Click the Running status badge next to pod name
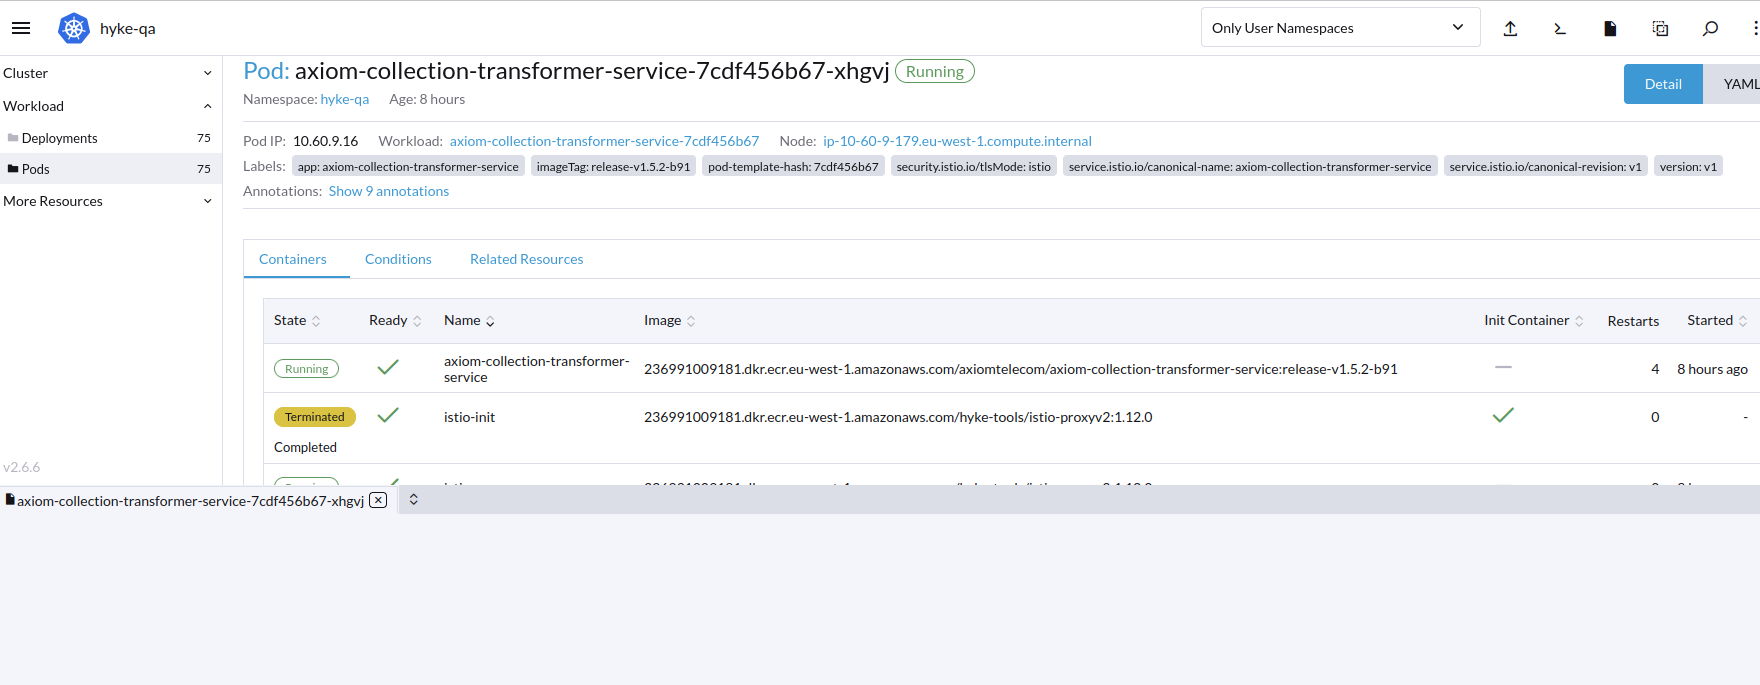This screenshot has width=1760, height=685. click(935, 71)
